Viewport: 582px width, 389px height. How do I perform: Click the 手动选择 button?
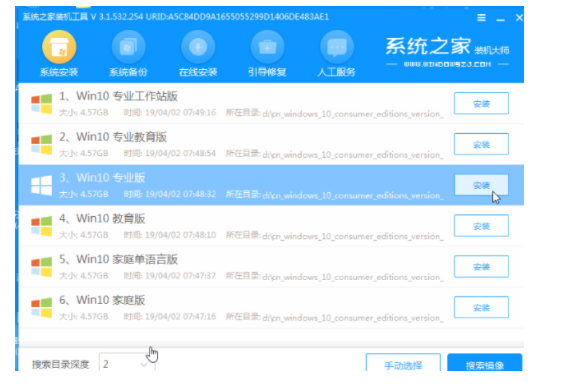click(x=403, y=363)
